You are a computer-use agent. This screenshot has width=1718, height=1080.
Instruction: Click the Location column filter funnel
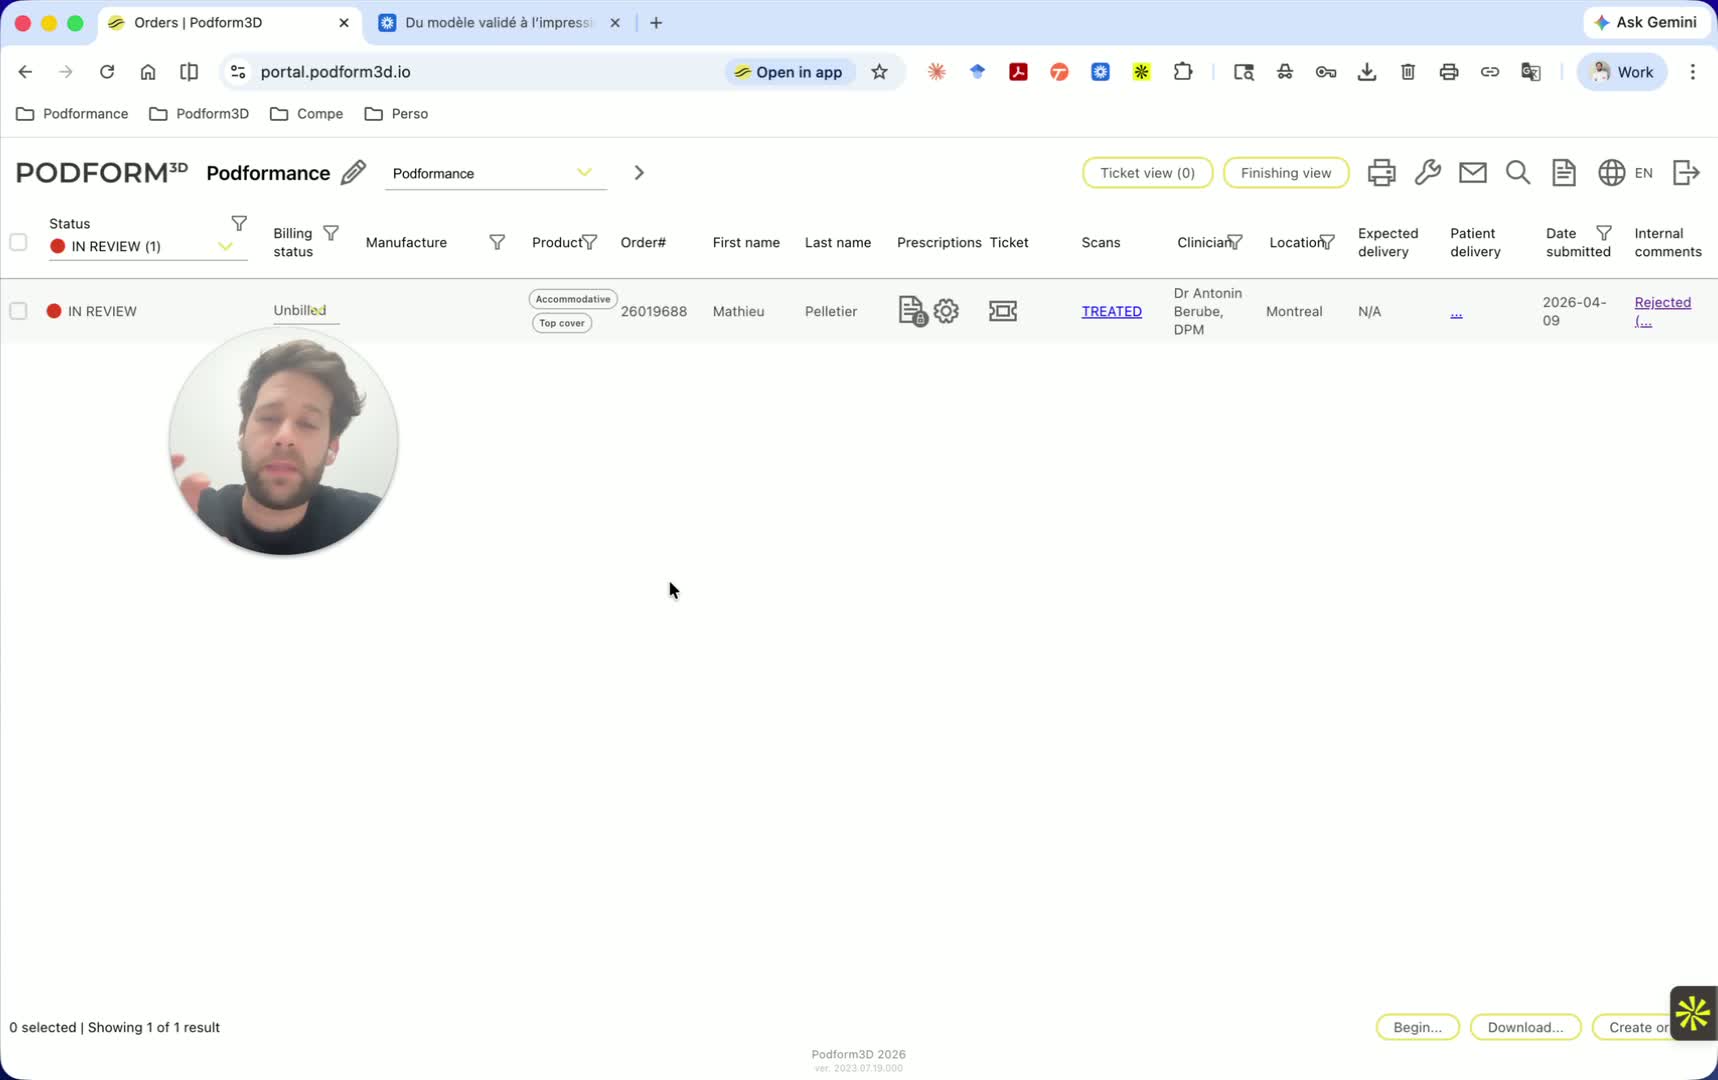point(1327,242)
